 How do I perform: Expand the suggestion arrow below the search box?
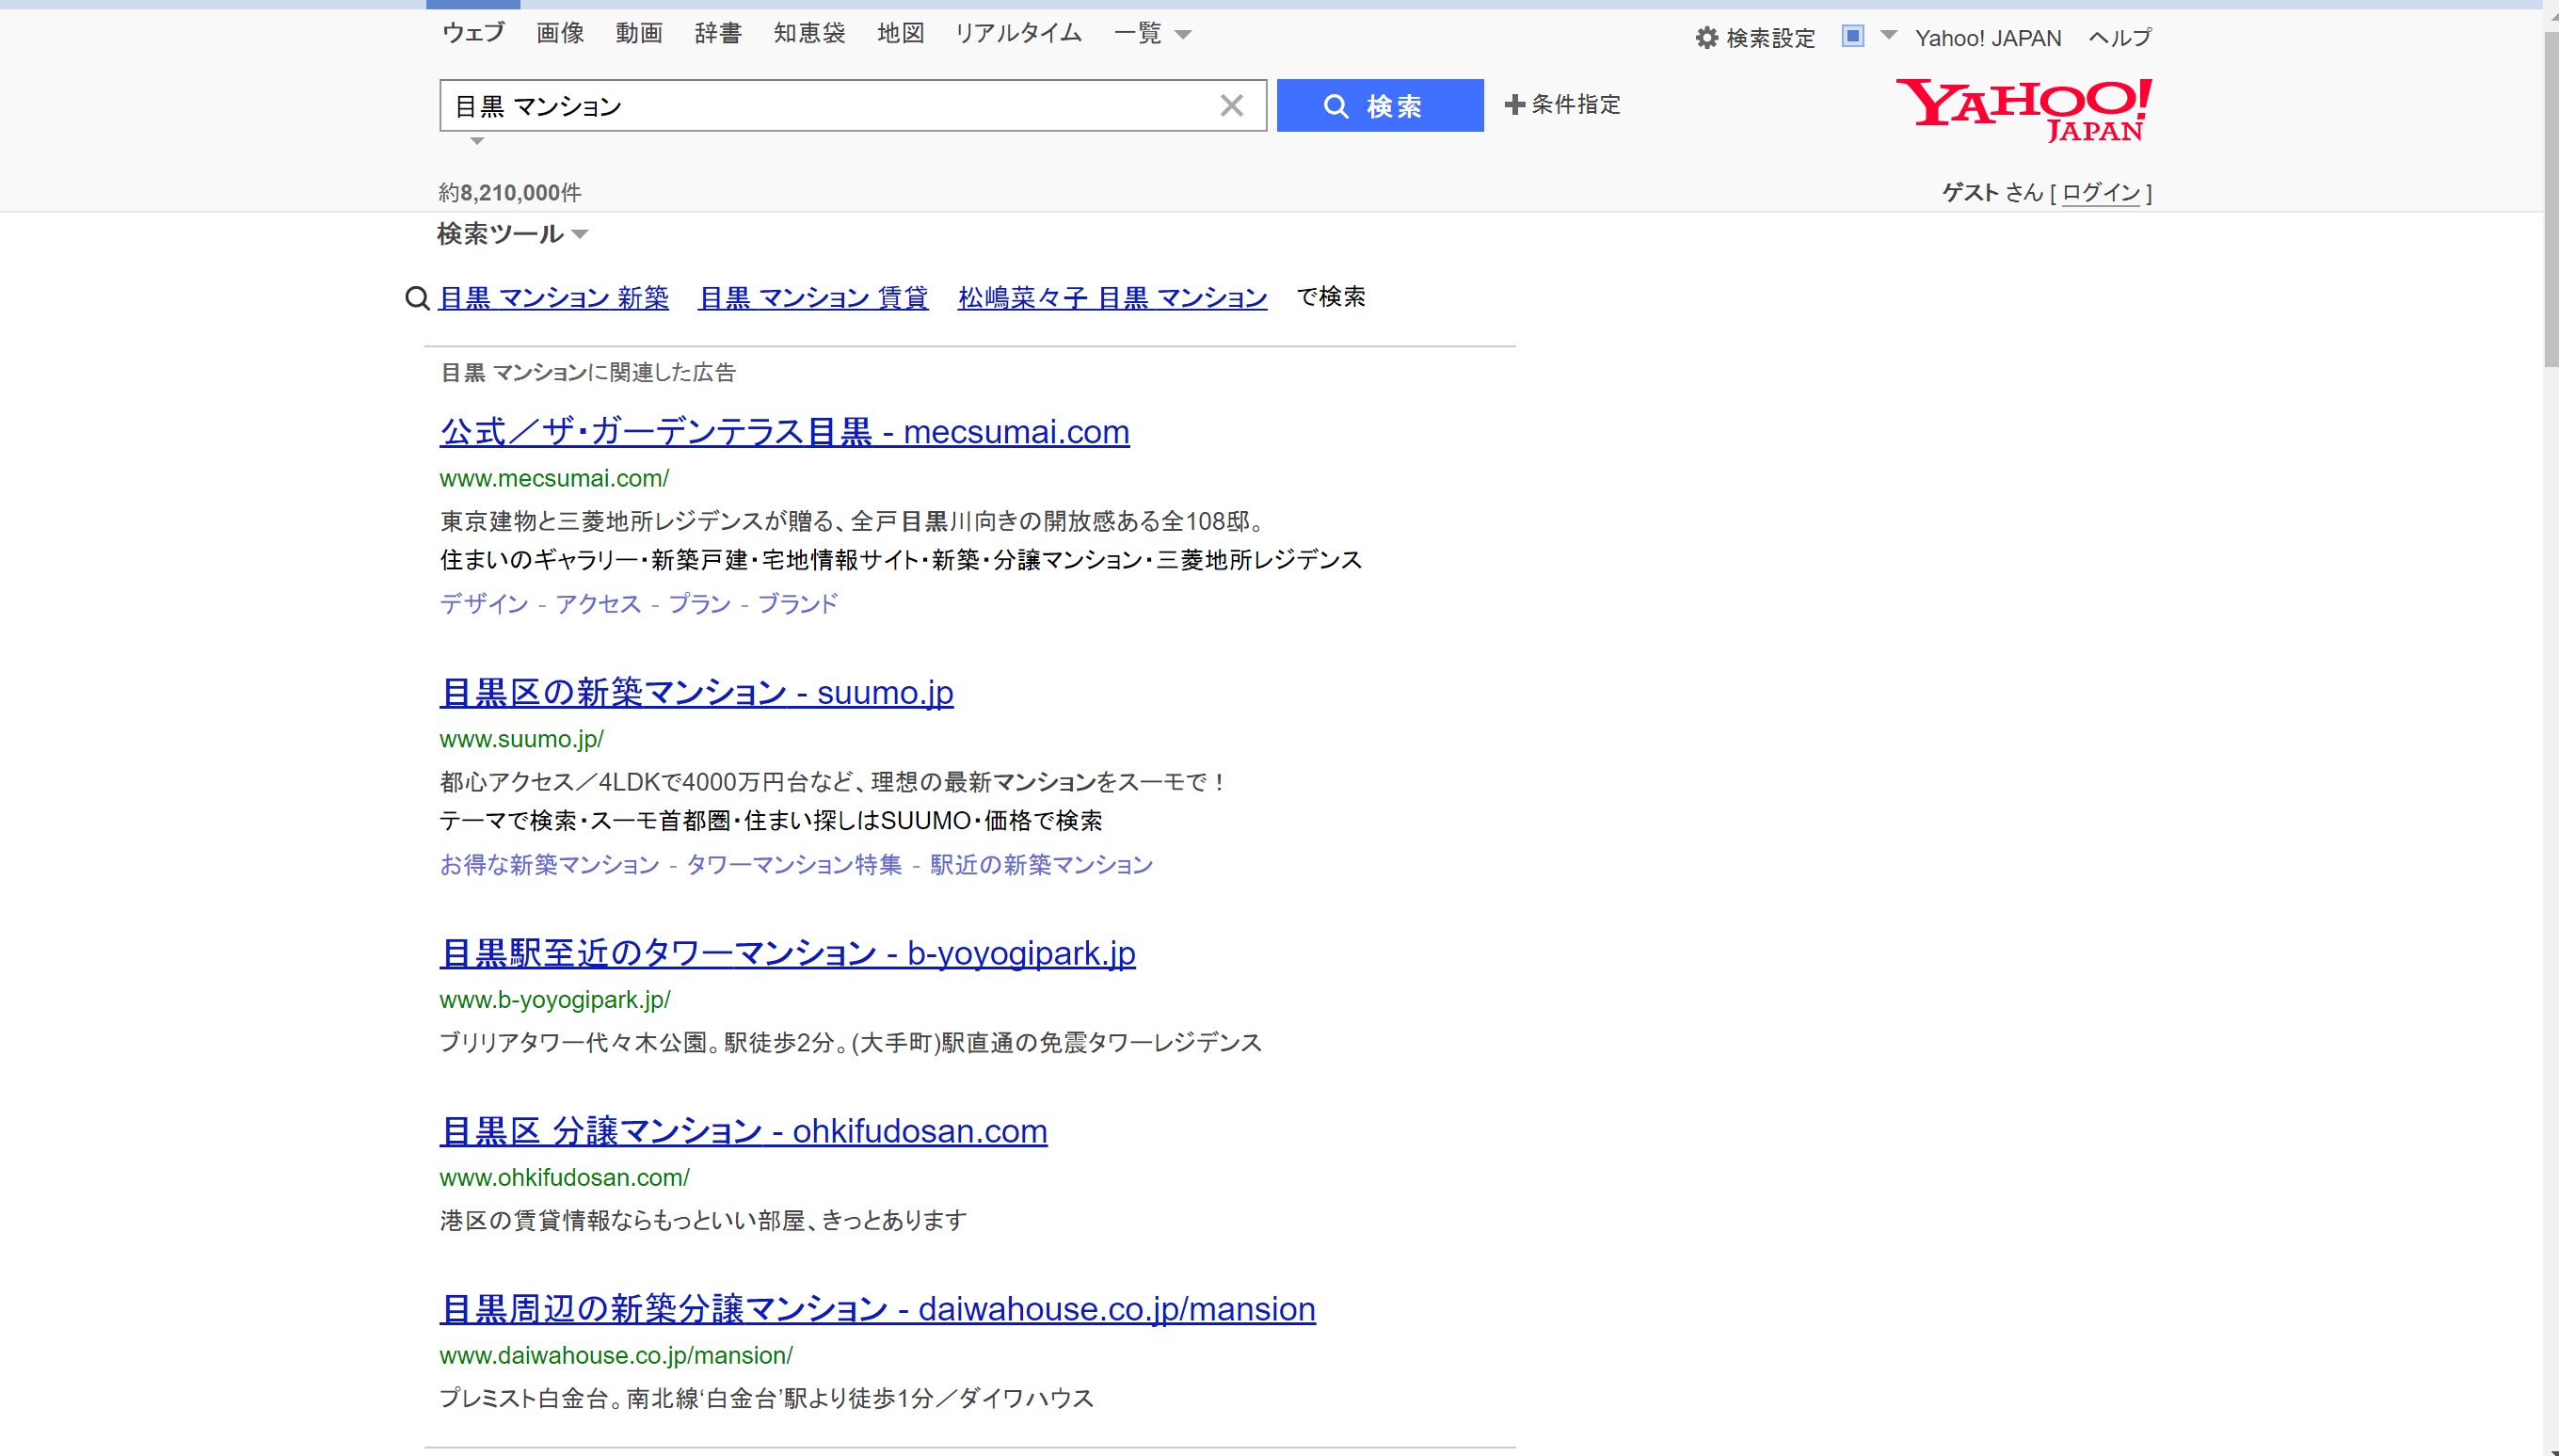click(x=477, y=141)
